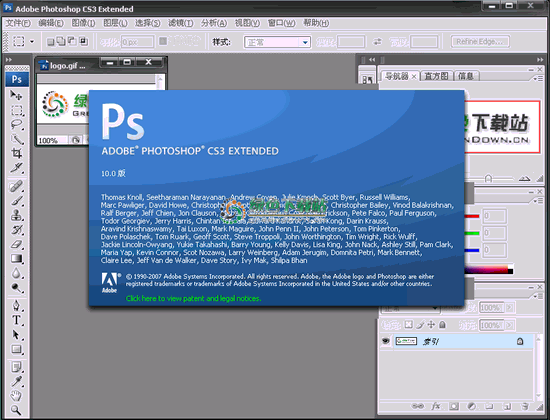This screenshot has width=550, height=420.
Task: Choose New selection mode
Action: pyautogui.click(x=51, y=42)
